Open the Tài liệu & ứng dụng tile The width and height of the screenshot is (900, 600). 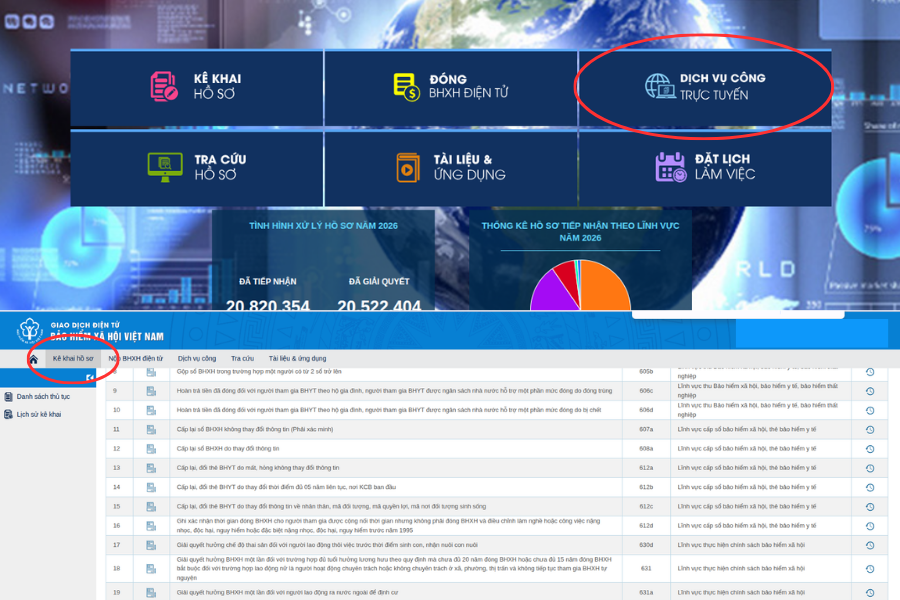point(451,168)
